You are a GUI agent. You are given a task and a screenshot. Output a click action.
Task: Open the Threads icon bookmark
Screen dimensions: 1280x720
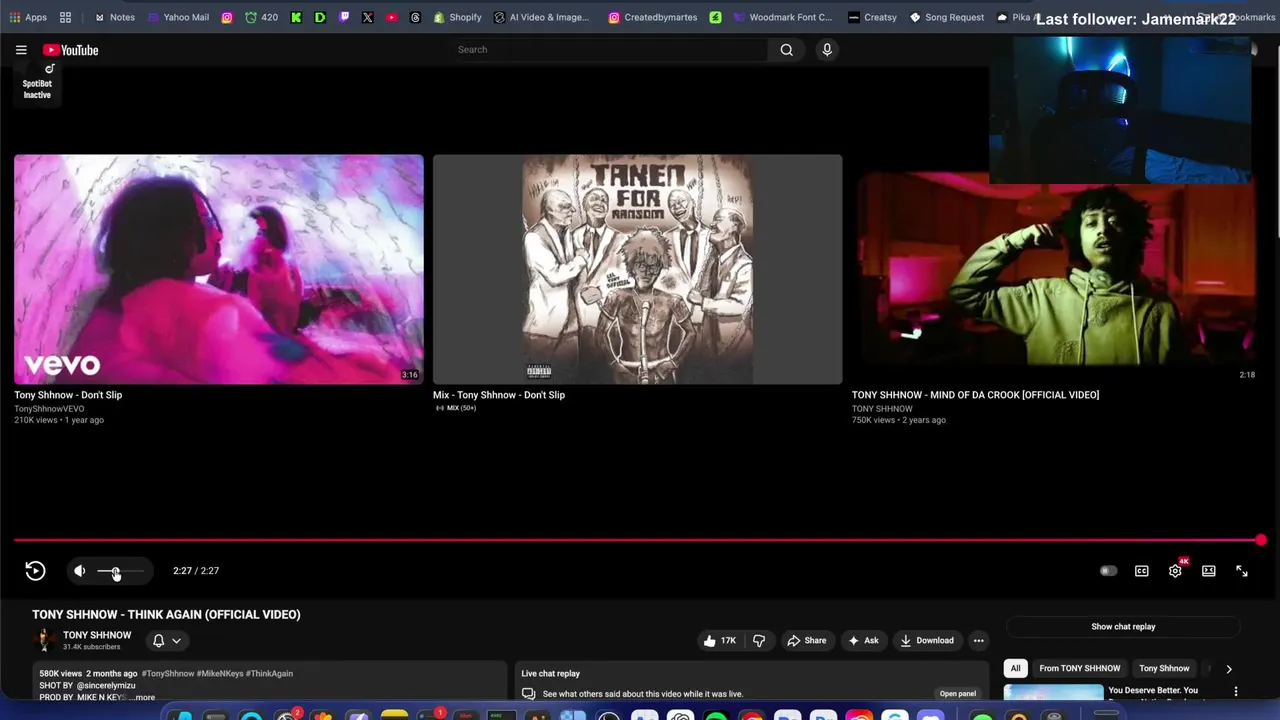(x=415, y=17)
